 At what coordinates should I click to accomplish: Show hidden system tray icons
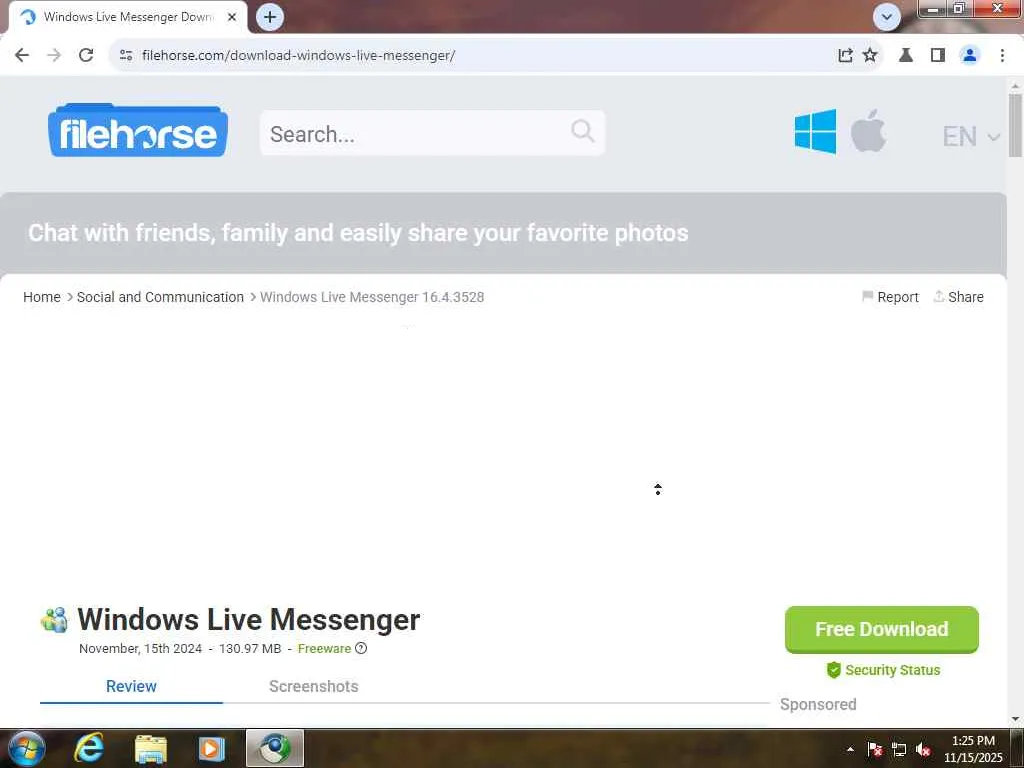850,749
